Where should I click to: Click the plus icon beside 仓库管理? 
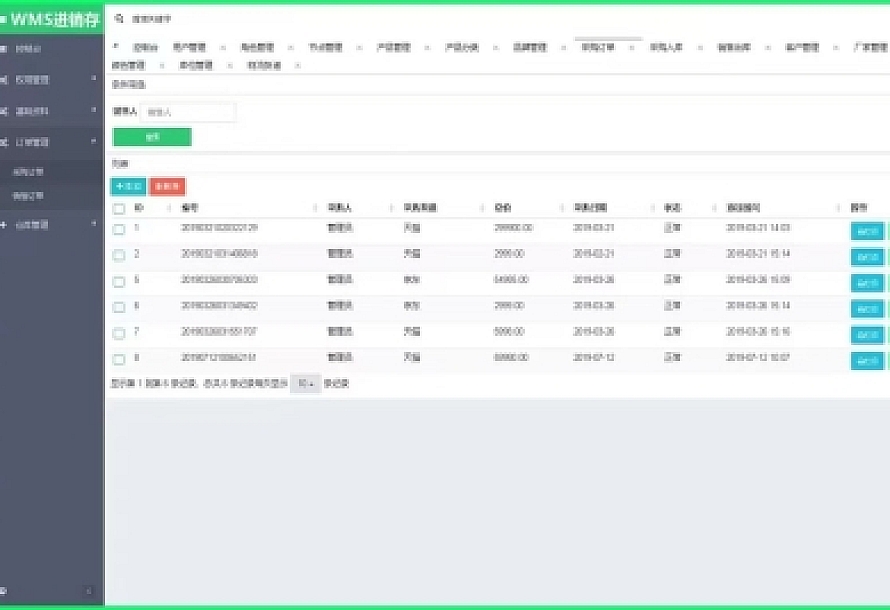5,225
